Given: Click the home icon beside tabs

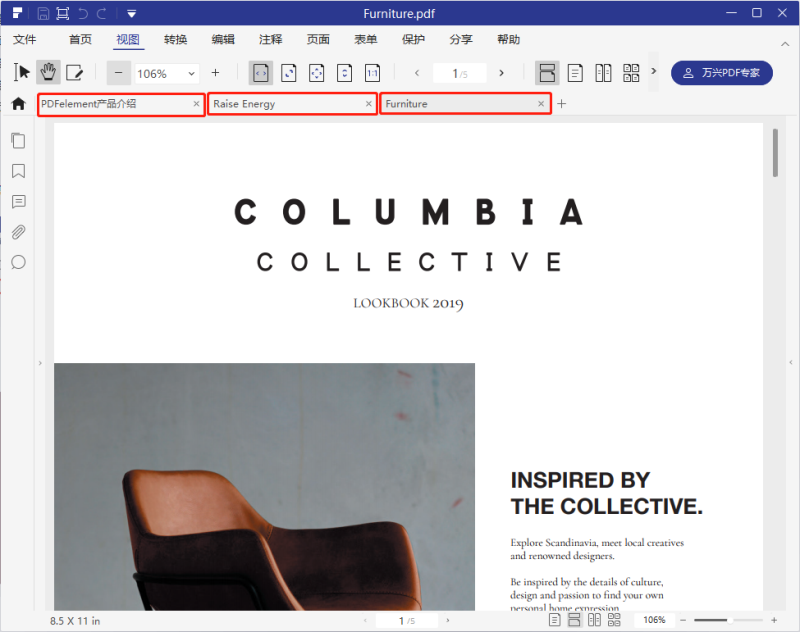Looking at the screenshot, I should pos(18,104).
